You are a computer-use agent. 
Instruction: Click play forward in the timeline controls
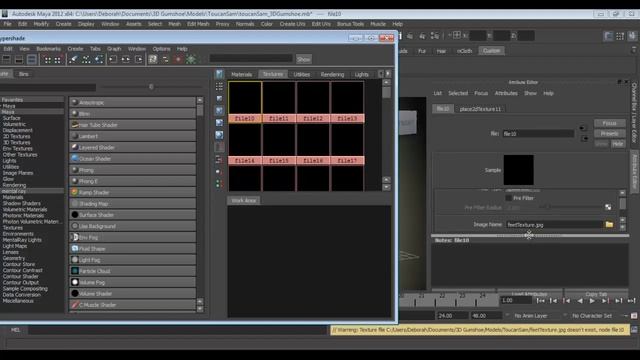click(592, 301)
